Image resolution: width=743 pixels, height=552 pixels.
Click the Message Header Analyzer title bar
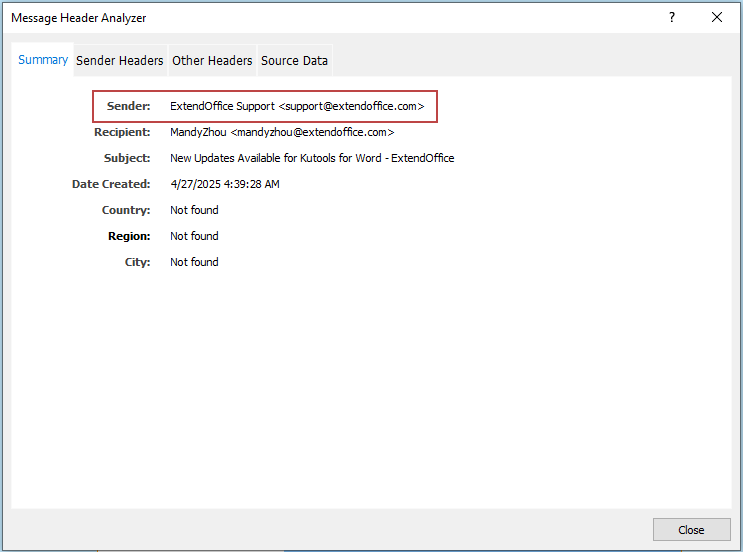(x=300, y=17)
